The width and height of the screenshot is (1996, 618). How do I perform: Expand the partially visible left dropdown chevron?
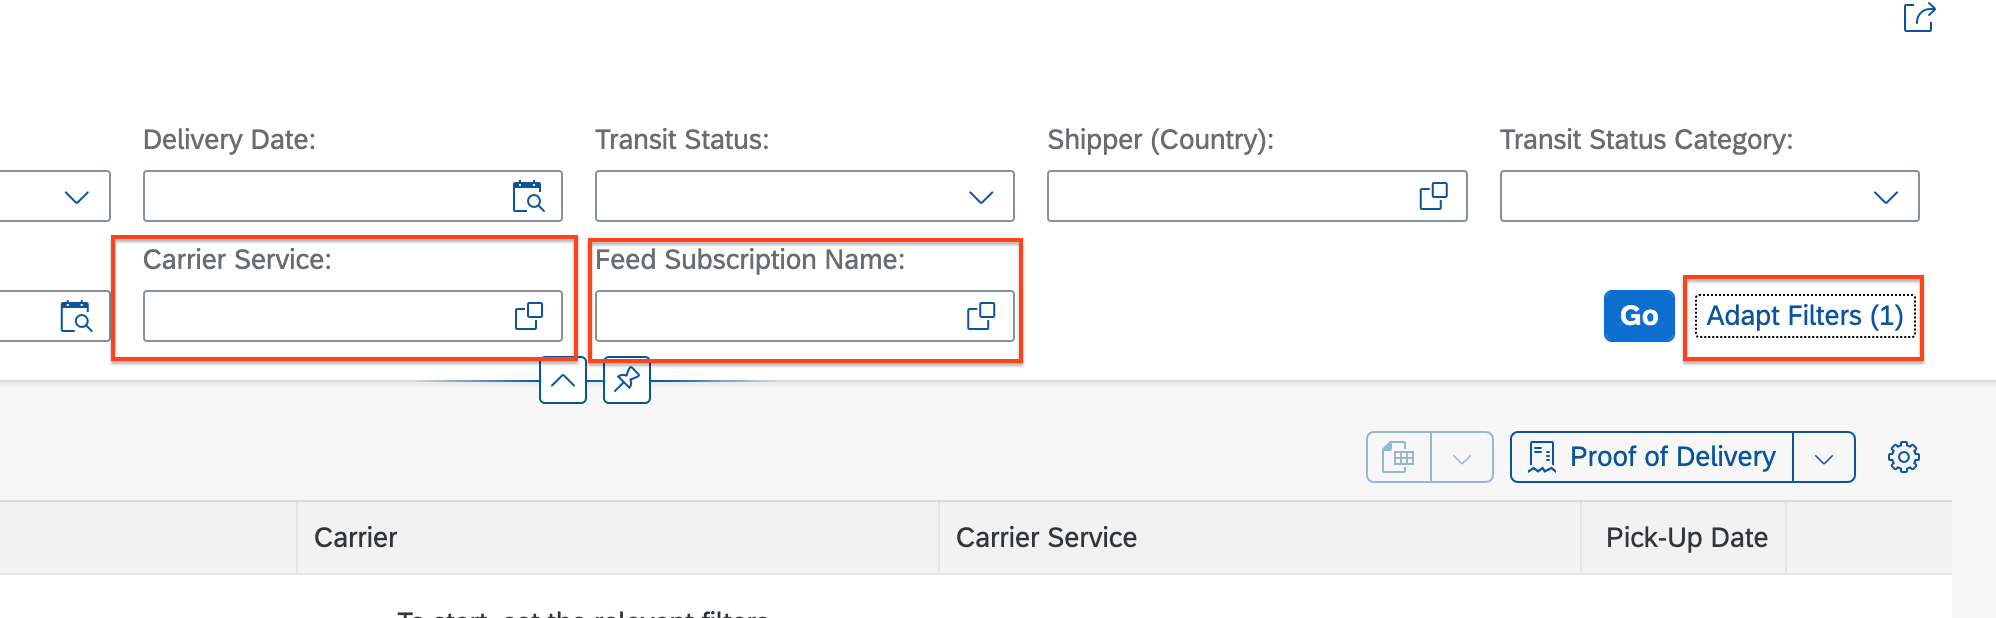click(x=76, y=197)
